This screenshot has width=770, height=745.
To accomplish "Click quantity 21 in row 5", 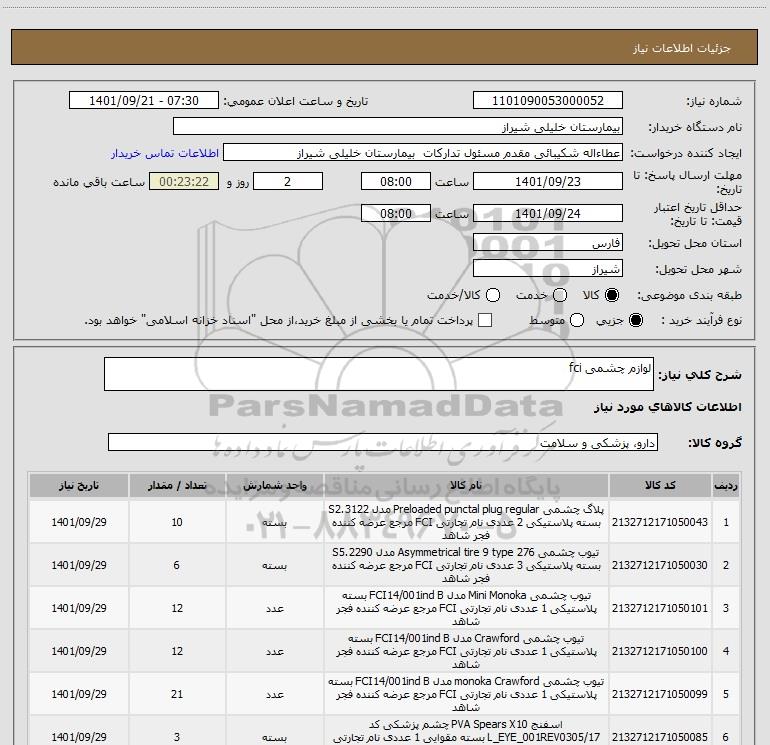I will (x=177, y=694).
